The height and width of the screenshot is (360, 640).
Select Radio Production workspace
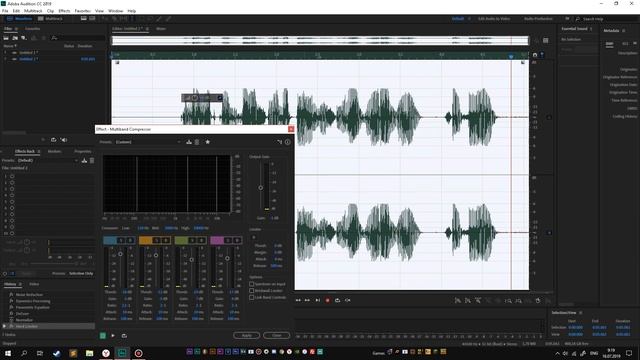[x=538, y=19]
